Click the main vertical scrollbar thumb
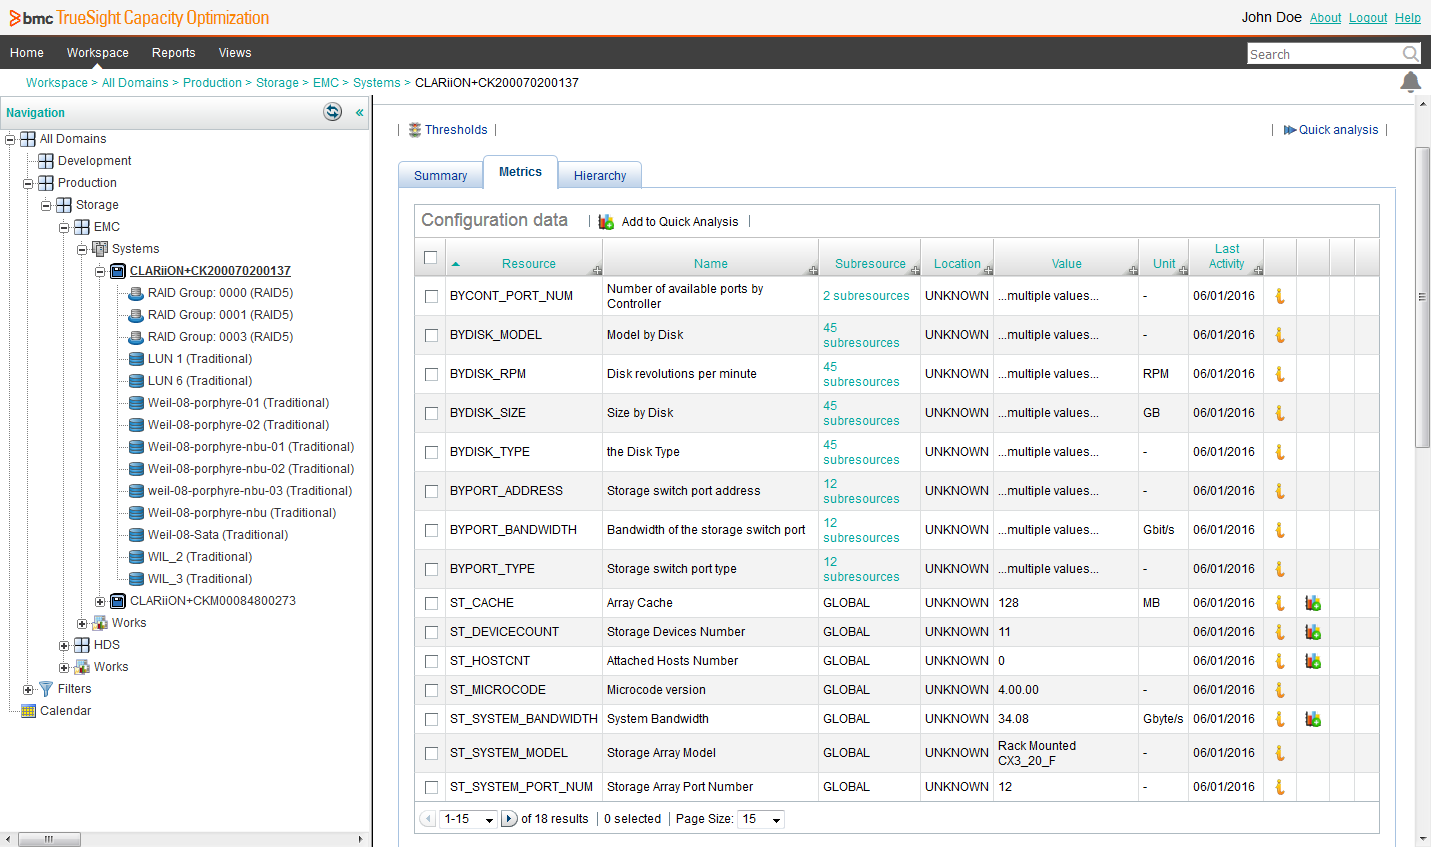Viewport: 1431px width, 847px height. [x=1423, y=297]
